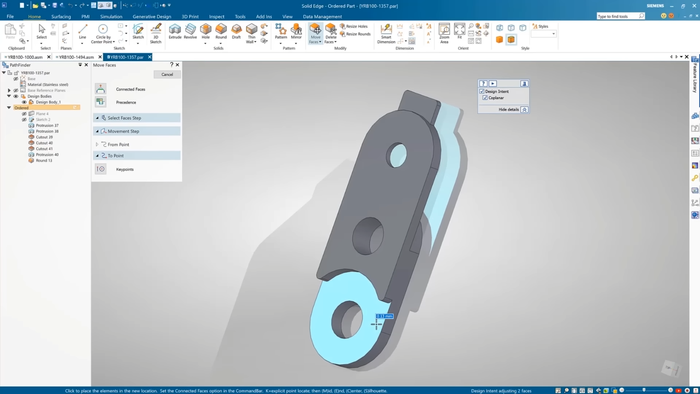The width and height of the screenshot is (700, 394).
Task: Click the Connected Faces option icon
Action: tap(101, 89)
